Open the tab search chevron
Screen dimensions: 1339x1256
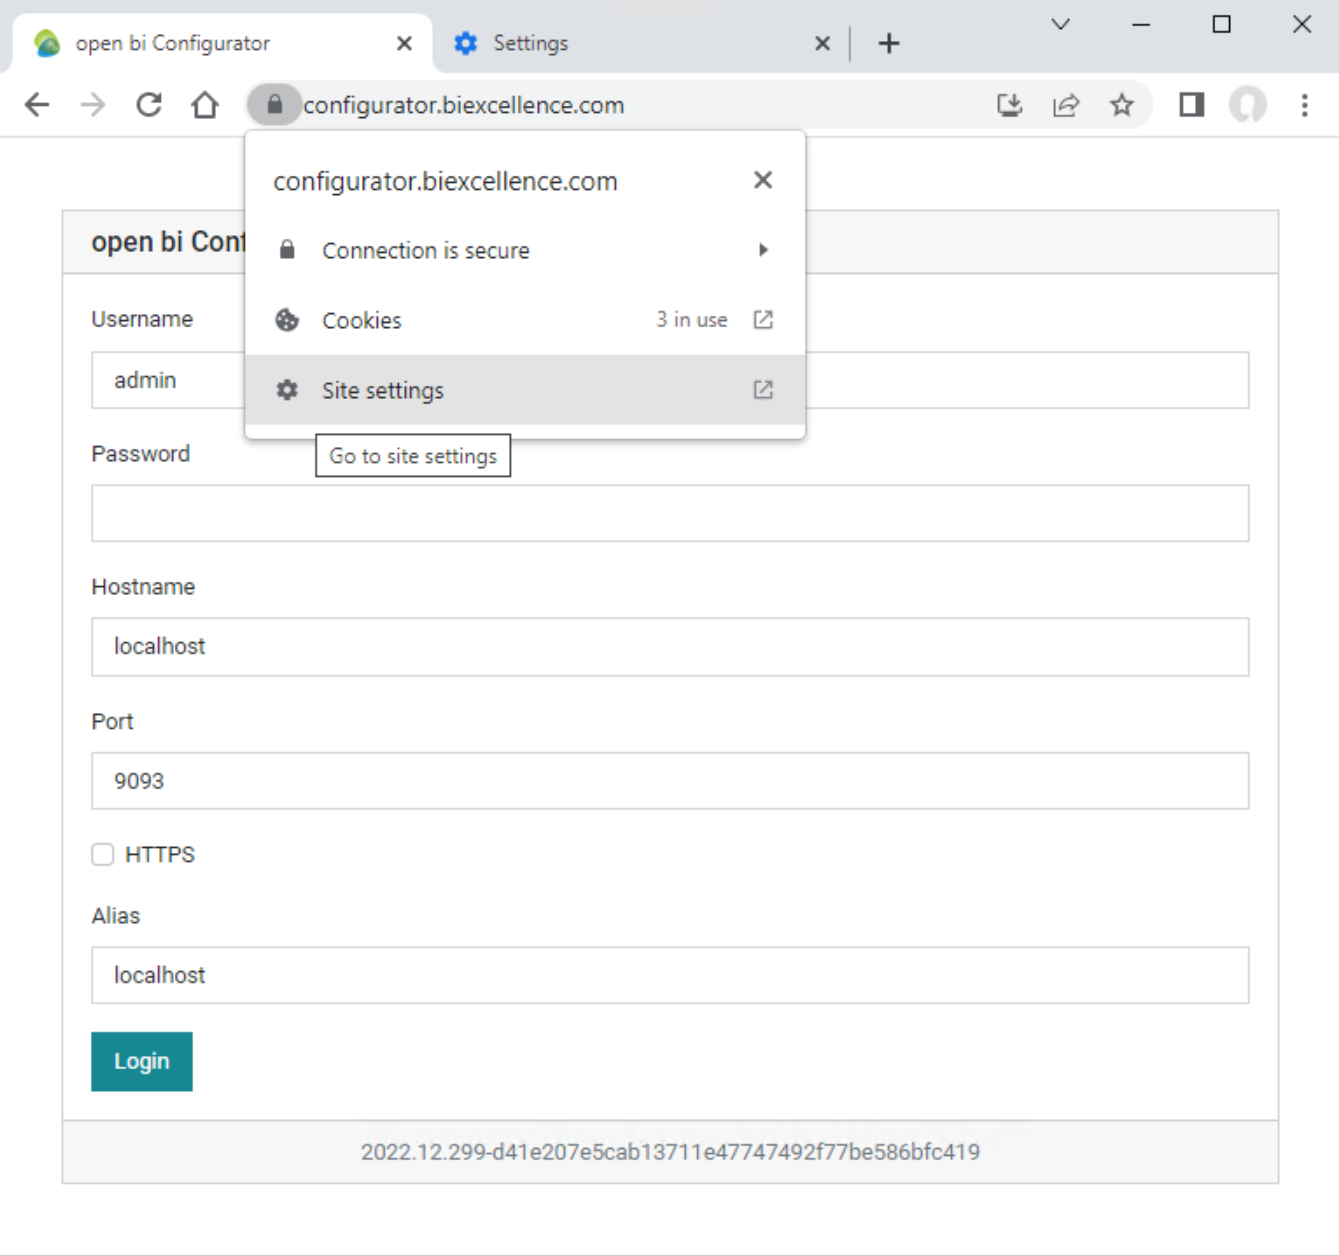pyautogui.click(x=1061, y=24)
